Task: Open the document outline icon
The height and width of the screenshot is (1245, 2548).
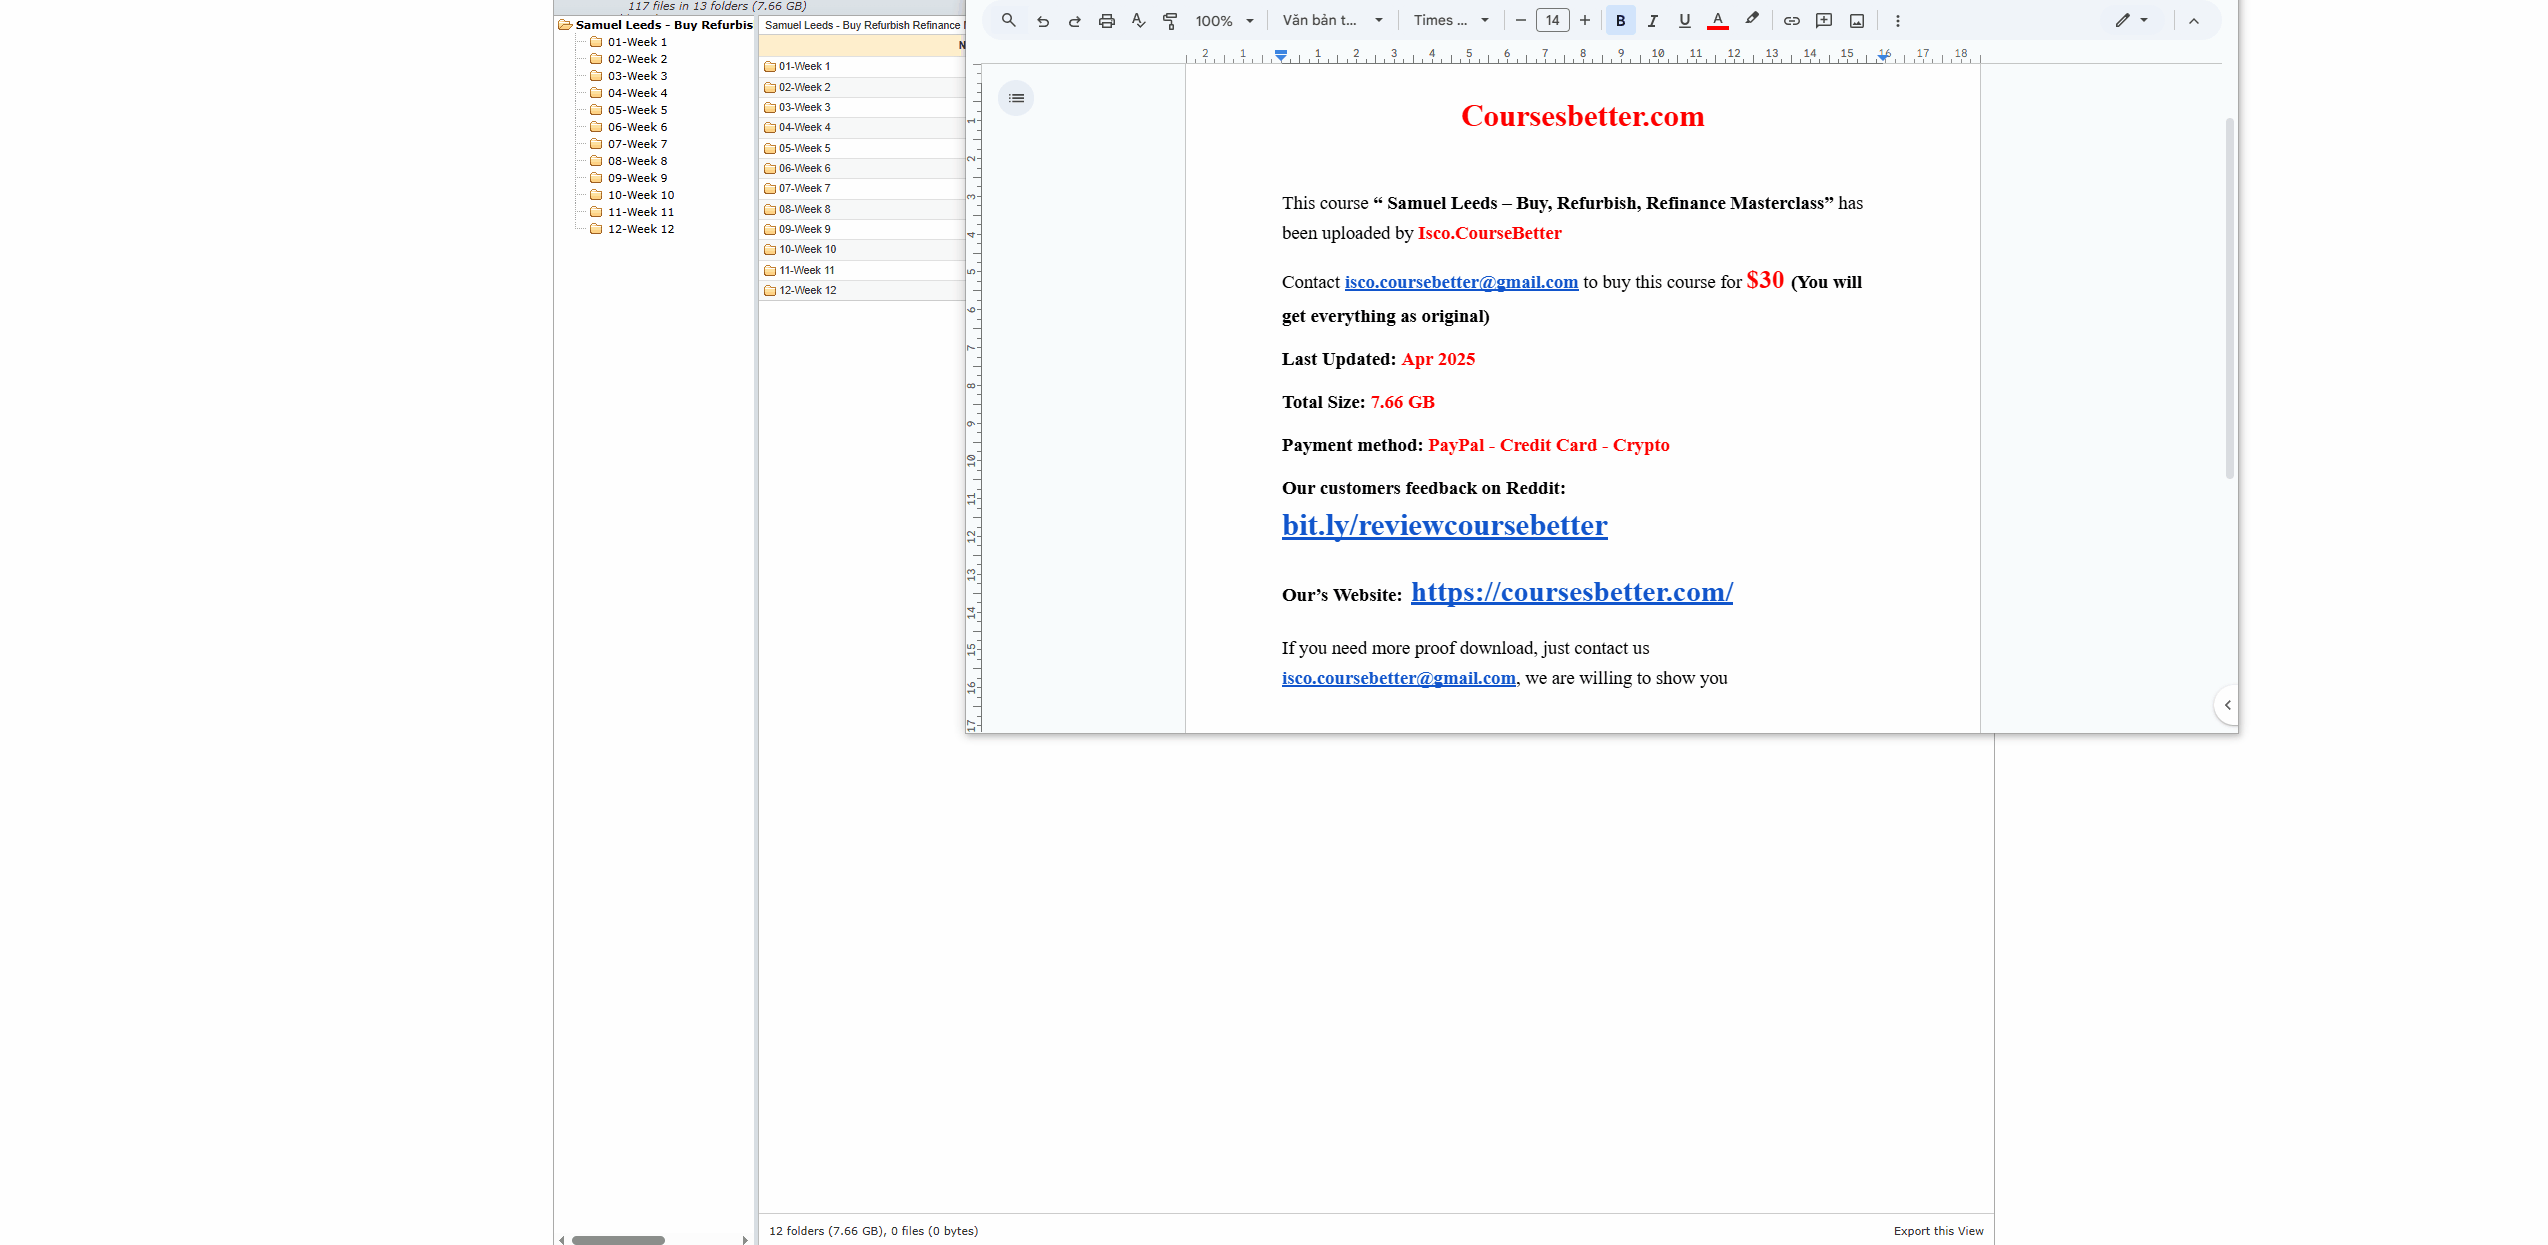Action: [x=1016, y=98]
